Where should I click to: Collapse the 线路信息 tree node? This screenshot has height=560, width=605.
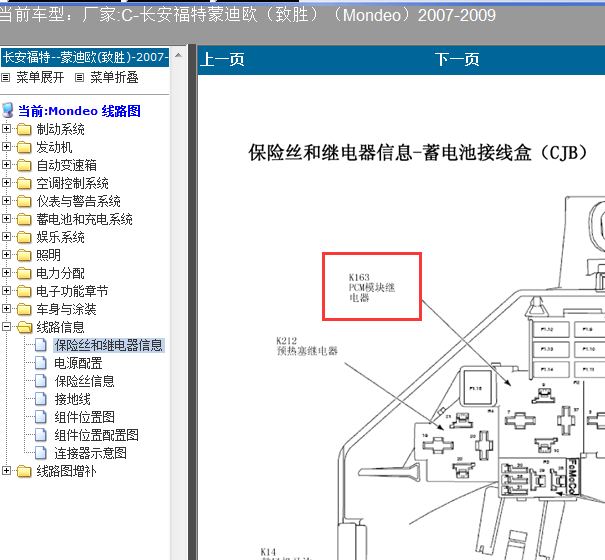click(x=6, y=327)
